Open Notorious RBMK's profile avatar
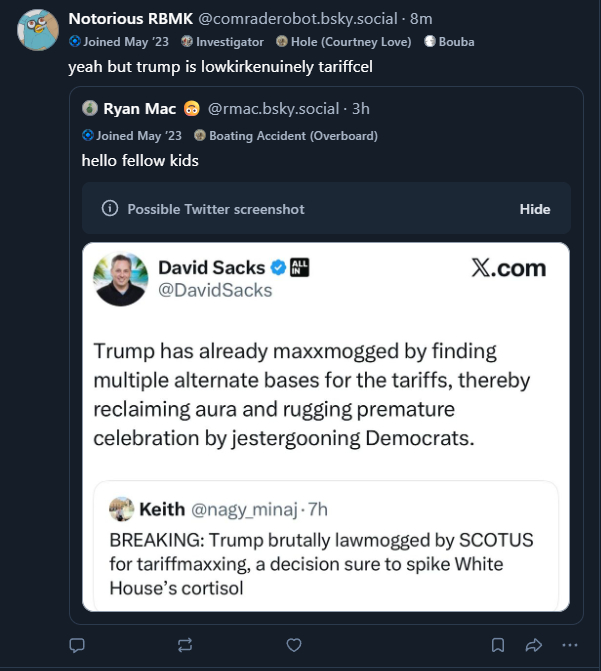 [38, 30]
